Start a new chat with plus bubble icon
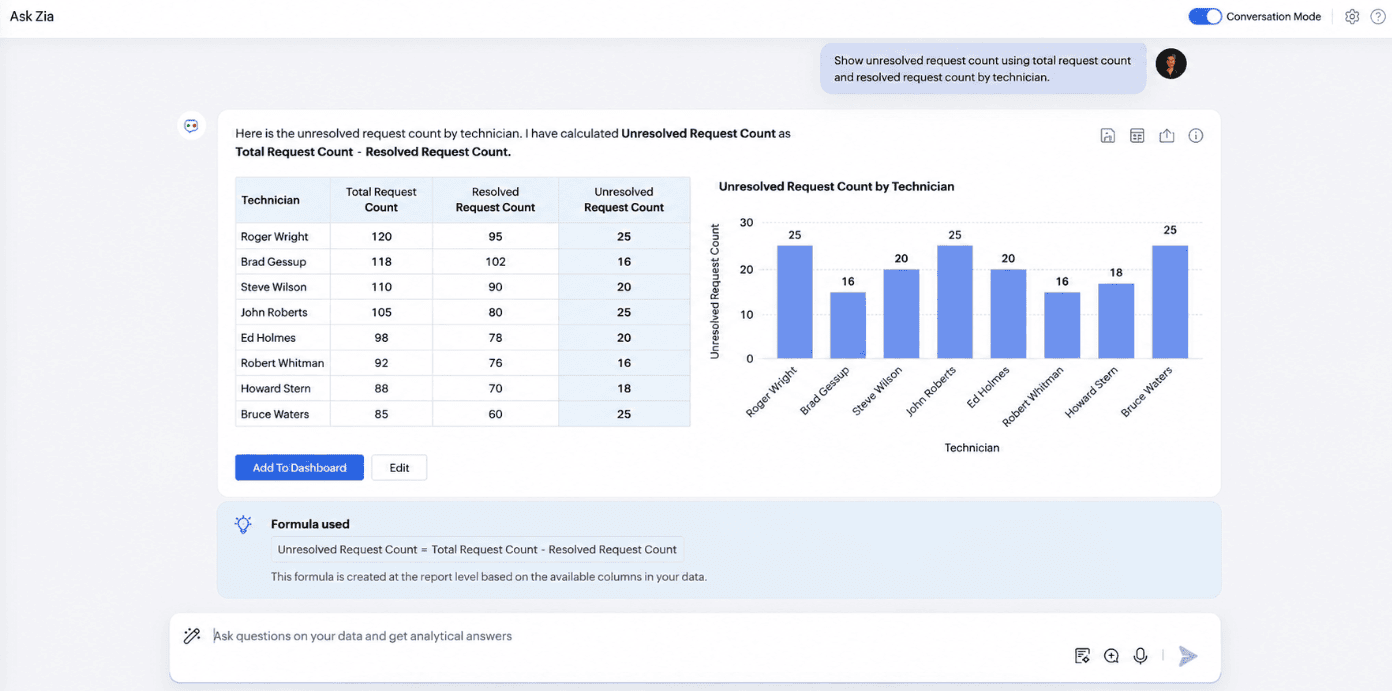This screenshot has height=691, width=1392. click(1111, 656)
